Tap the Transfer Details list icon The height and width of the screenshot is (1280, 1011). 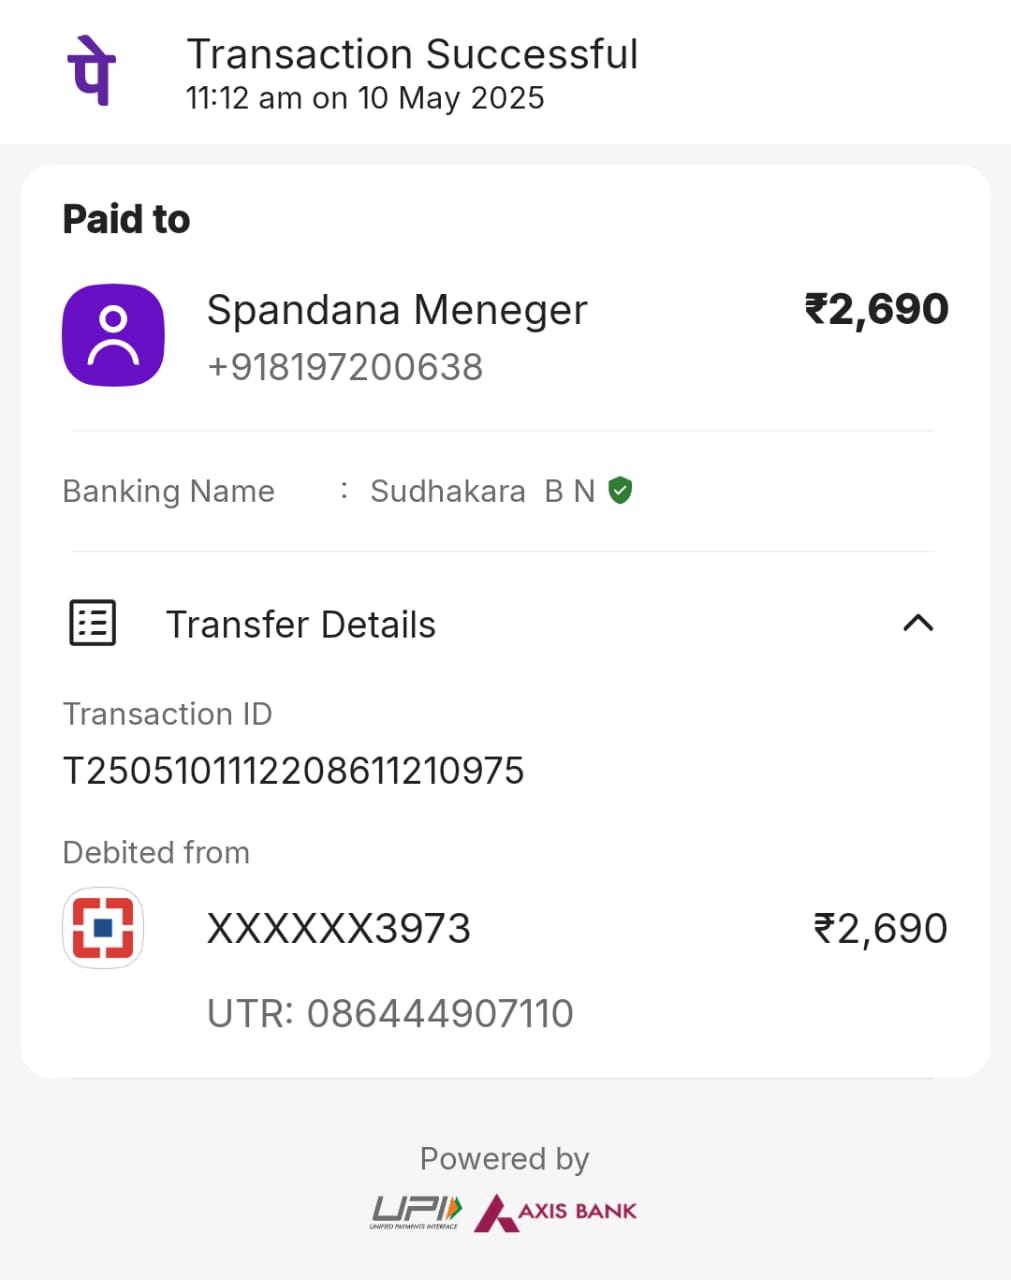pyautogui.click(x=92, y=623)
